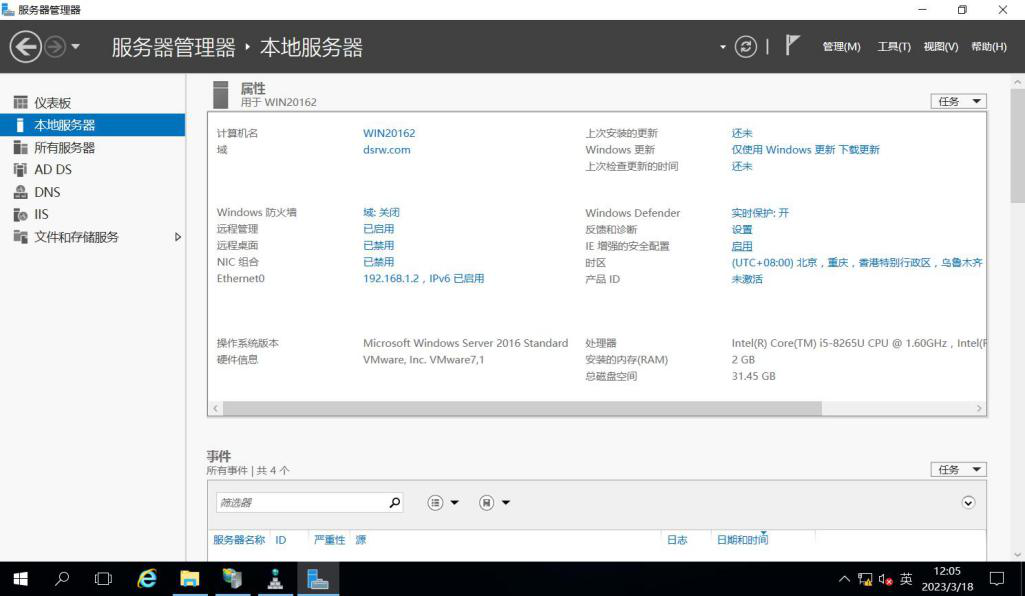Click taskbar search magnifier

click(62, 579)
